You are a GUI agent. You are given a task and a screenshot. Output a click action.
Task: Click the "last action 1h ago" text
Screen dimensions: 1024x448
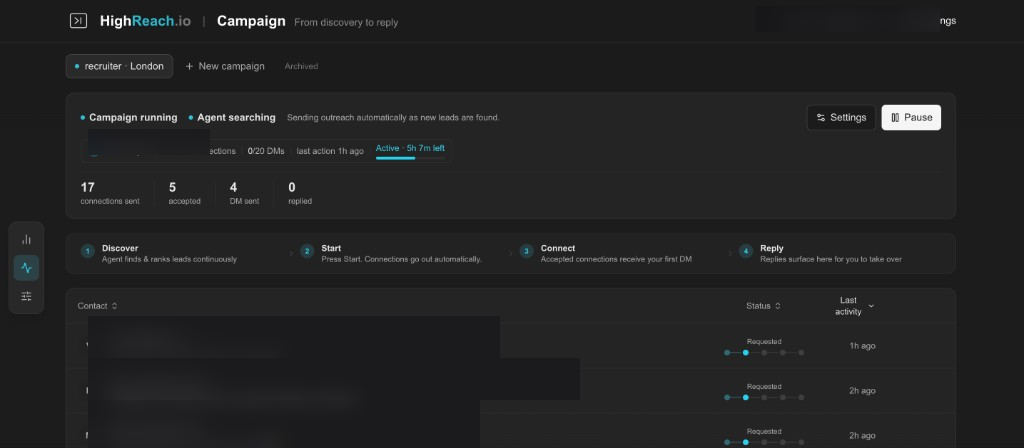point(330,151)
